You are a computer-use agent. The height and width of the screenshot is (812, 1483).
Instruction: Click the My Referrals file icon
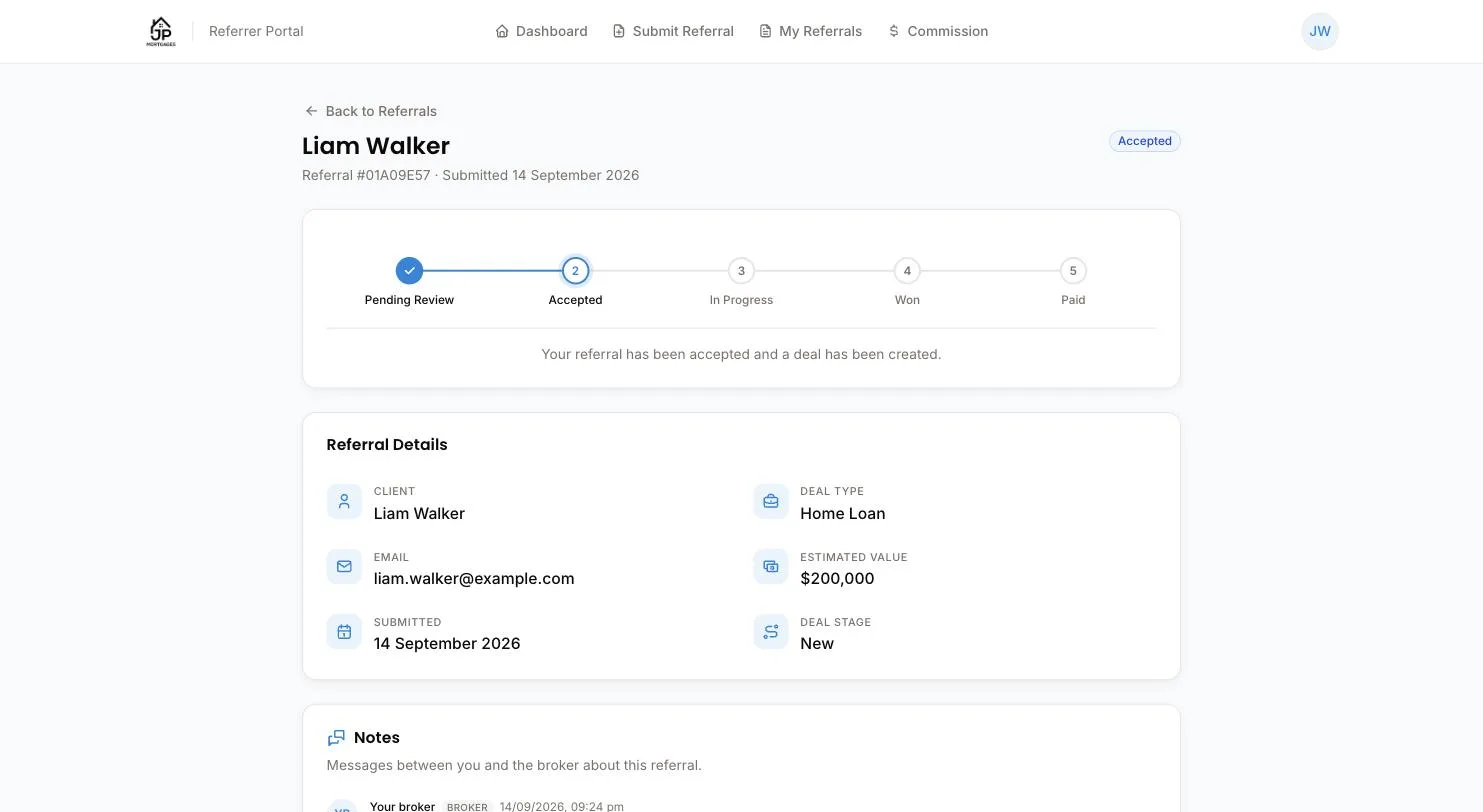point(765,31)
